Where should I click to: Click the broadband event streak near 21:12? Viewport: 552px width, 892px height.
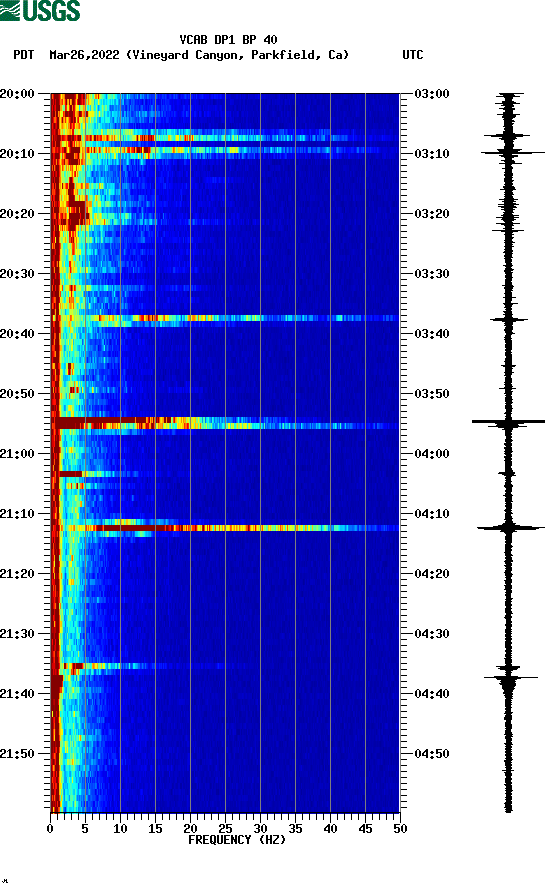(225, 528)
